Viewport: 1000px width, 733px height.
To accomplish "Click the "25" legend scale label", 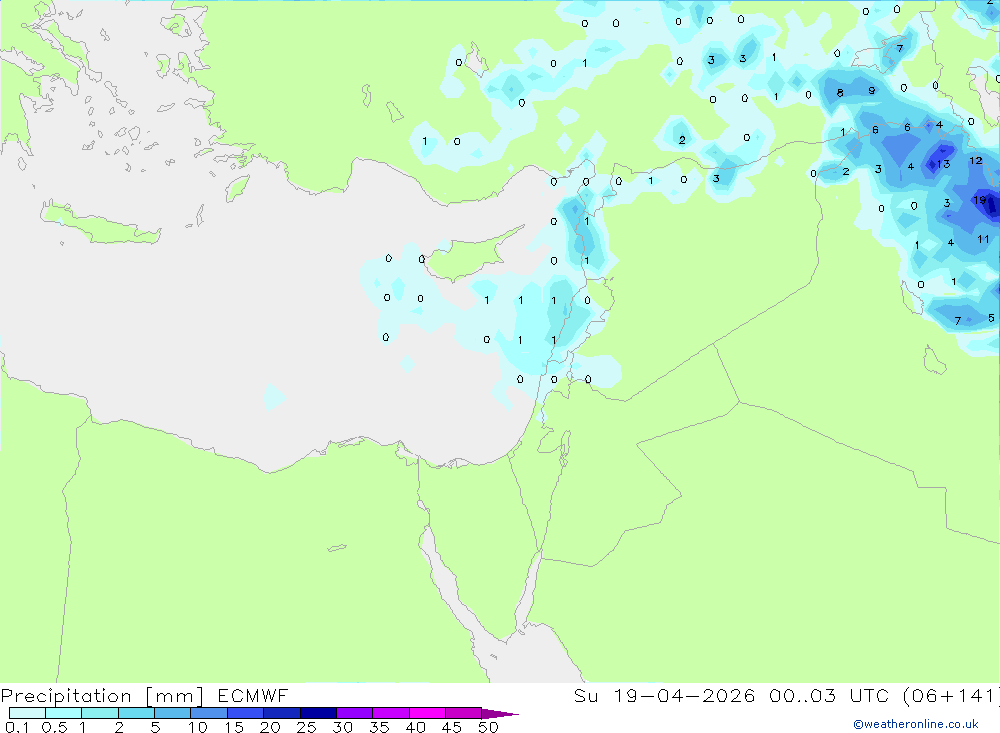I will (306, 727).
